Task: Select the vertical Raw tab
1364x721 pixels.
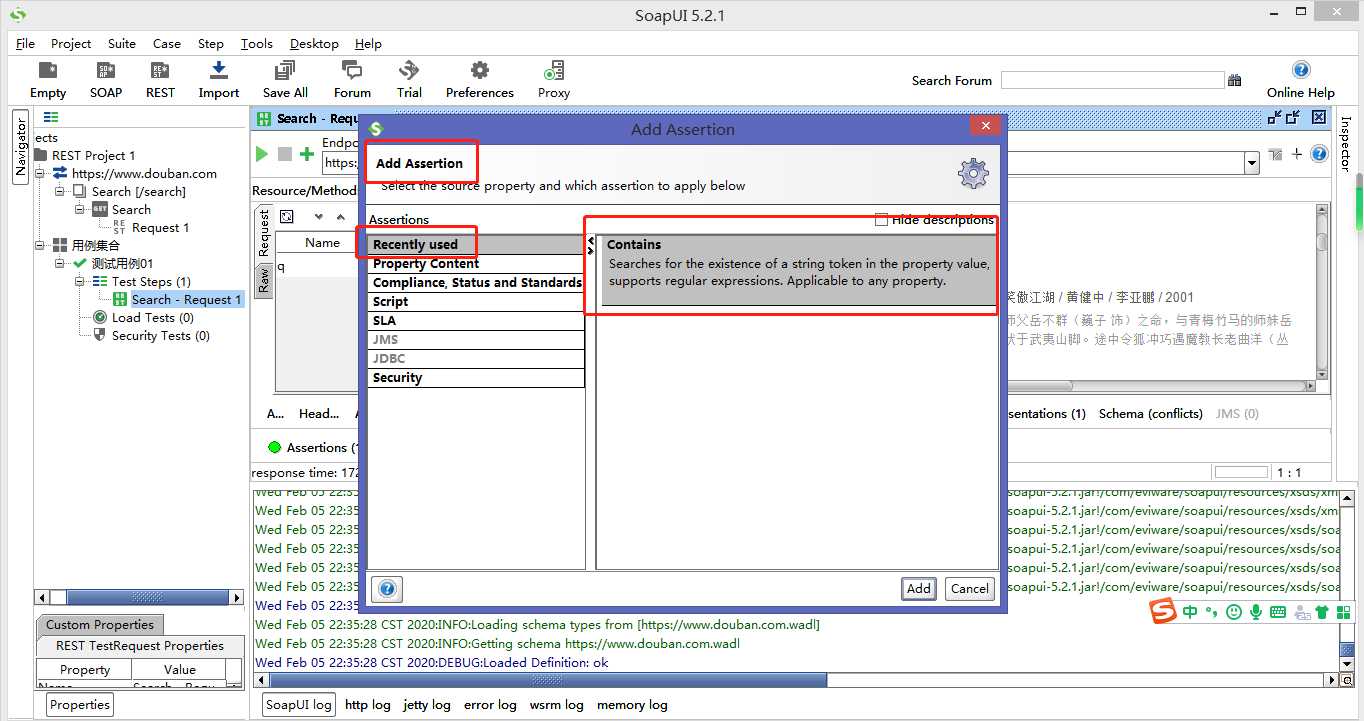Action: pyautogui.click(x=264, y=280)
